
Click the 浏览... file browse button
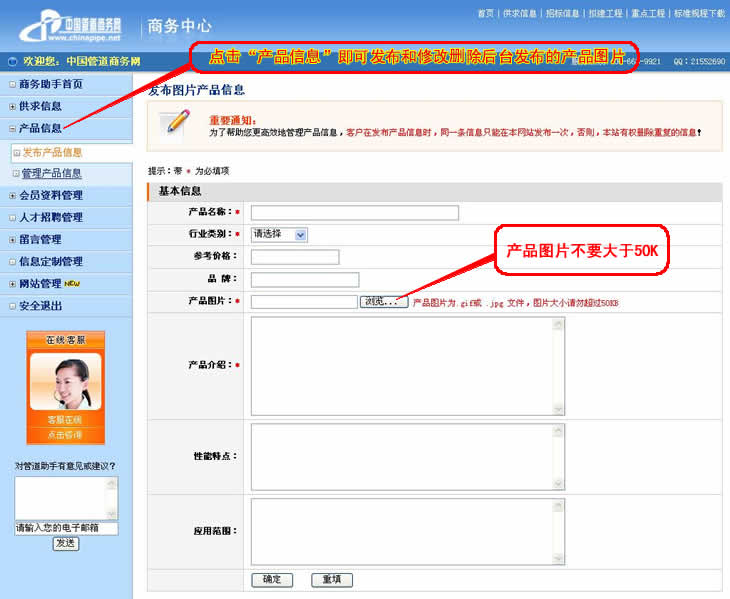[x=384, y=301]
